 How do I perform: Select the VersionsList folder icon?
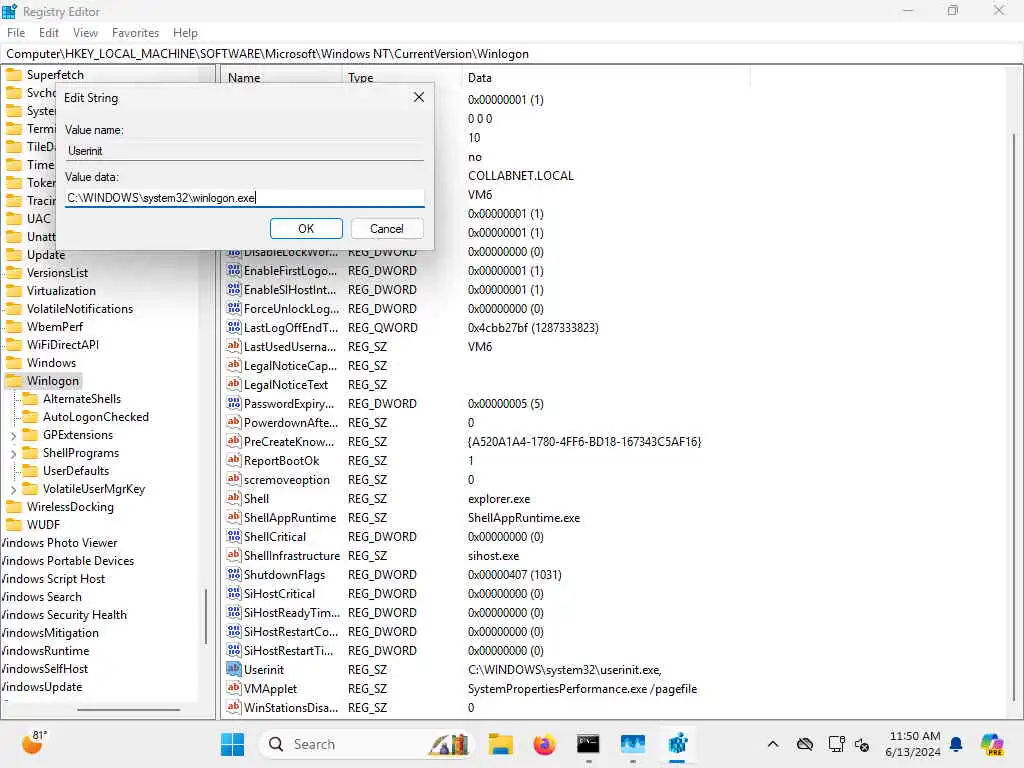coord(14,273)
